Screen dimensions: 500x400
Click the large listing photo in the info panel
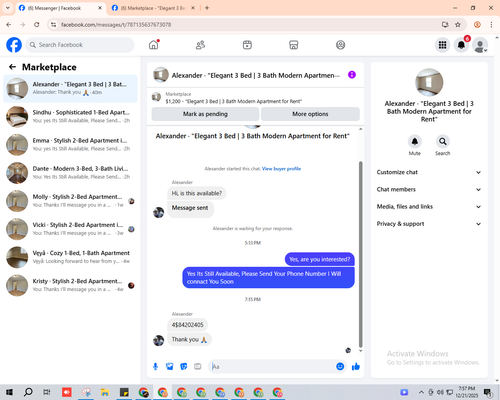coord(429,82)
